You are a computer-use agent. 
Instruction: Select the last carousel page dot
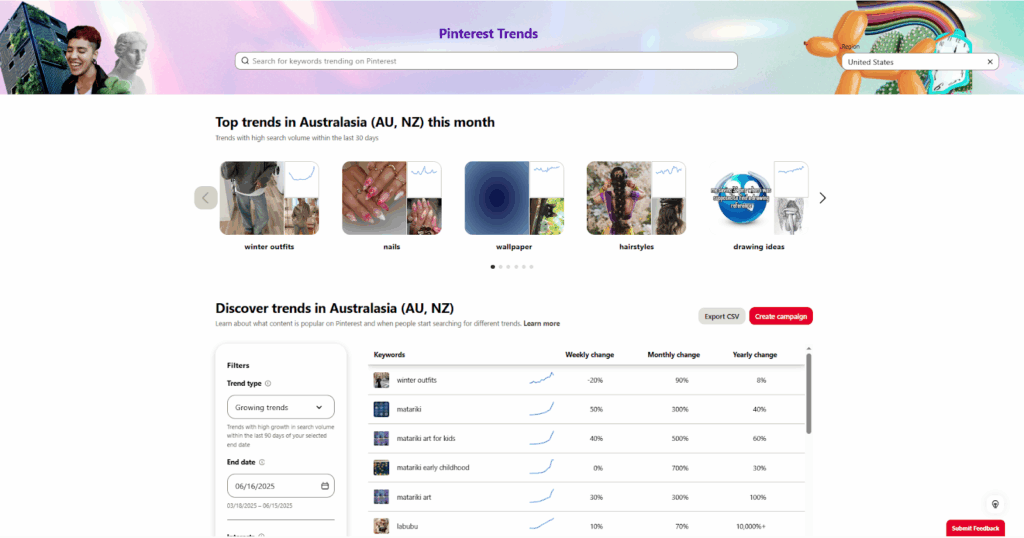pyautogui.click(x=532, y=266)
